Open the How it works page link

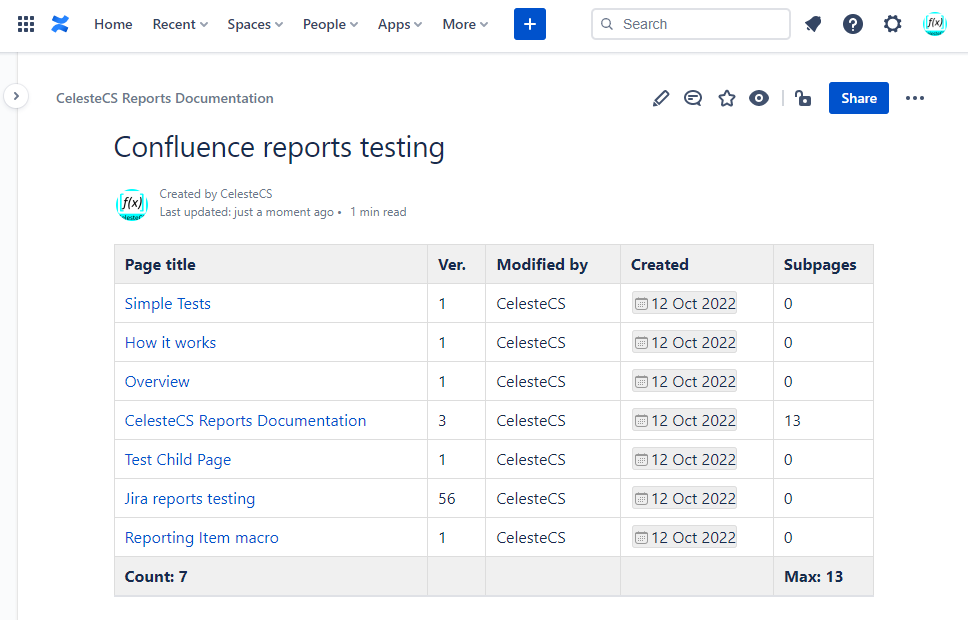click(170, 343)
